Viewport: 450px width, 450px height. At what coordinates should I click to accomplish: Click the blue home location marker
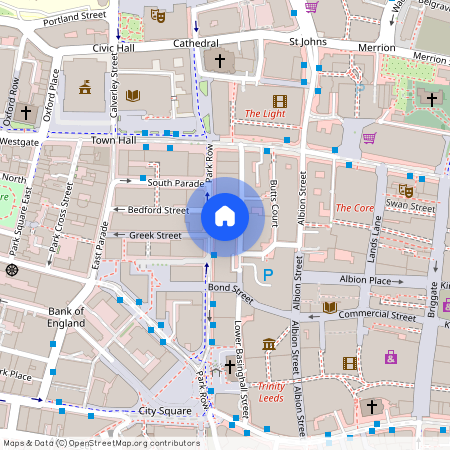coord(225,217)
